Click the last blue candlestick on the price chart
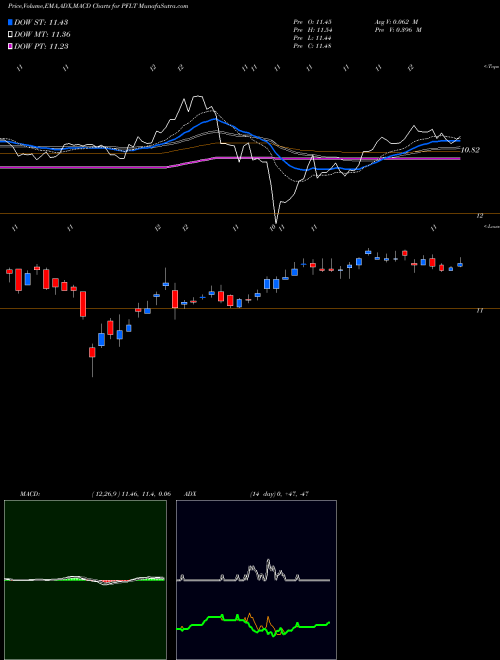 tap(460, 264)
